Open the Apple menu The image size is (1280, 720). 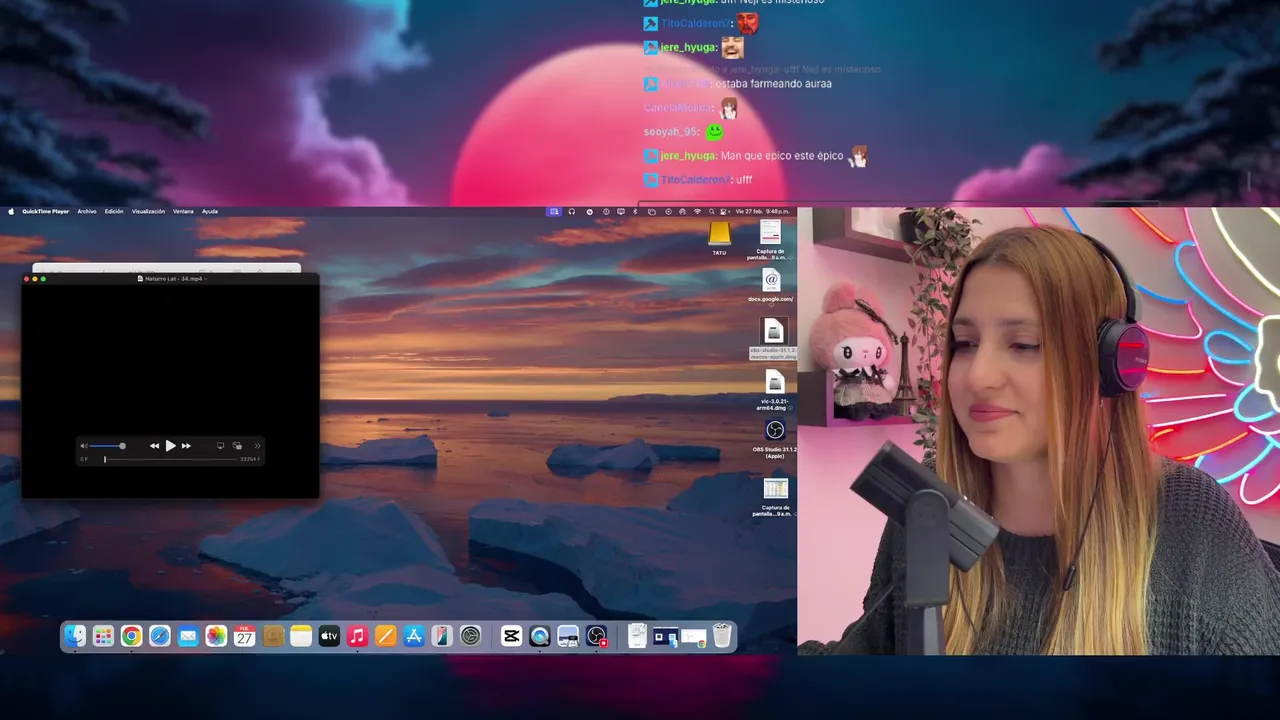pos(12,211)
